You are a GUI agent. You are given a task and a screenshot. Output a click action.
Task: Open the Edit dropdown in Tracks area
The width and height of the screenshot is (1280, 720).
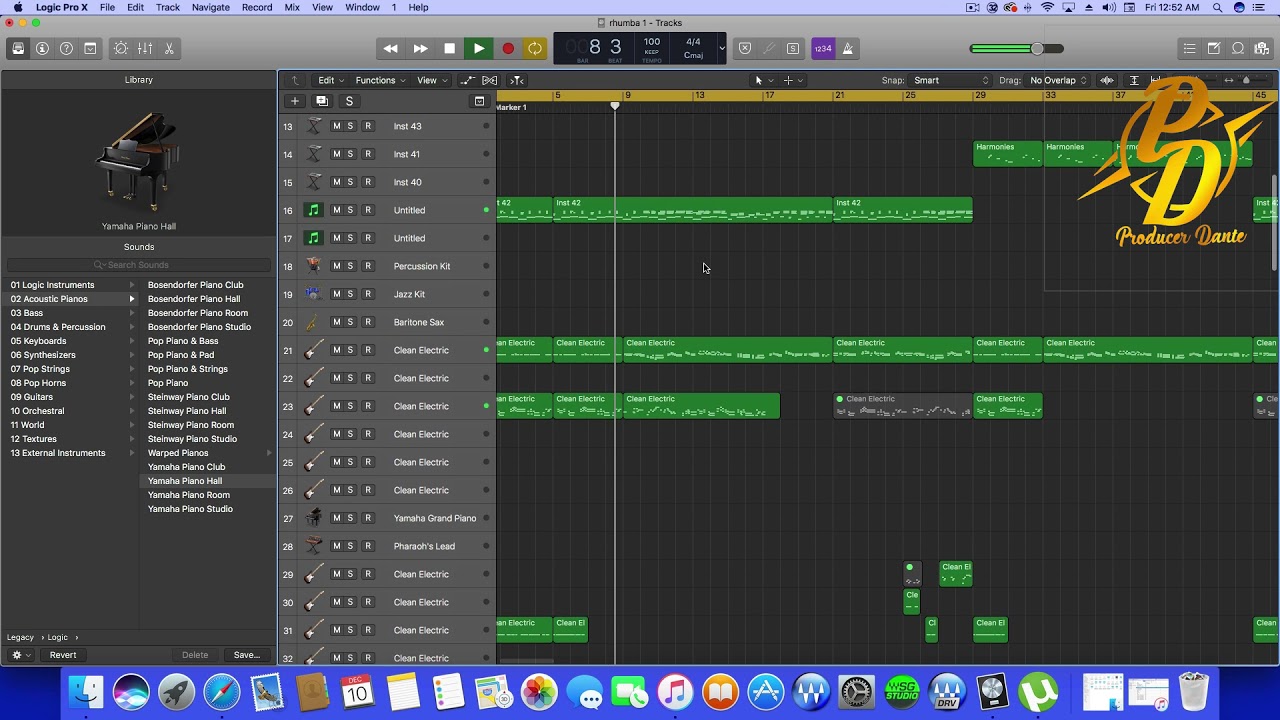[331, 80]
